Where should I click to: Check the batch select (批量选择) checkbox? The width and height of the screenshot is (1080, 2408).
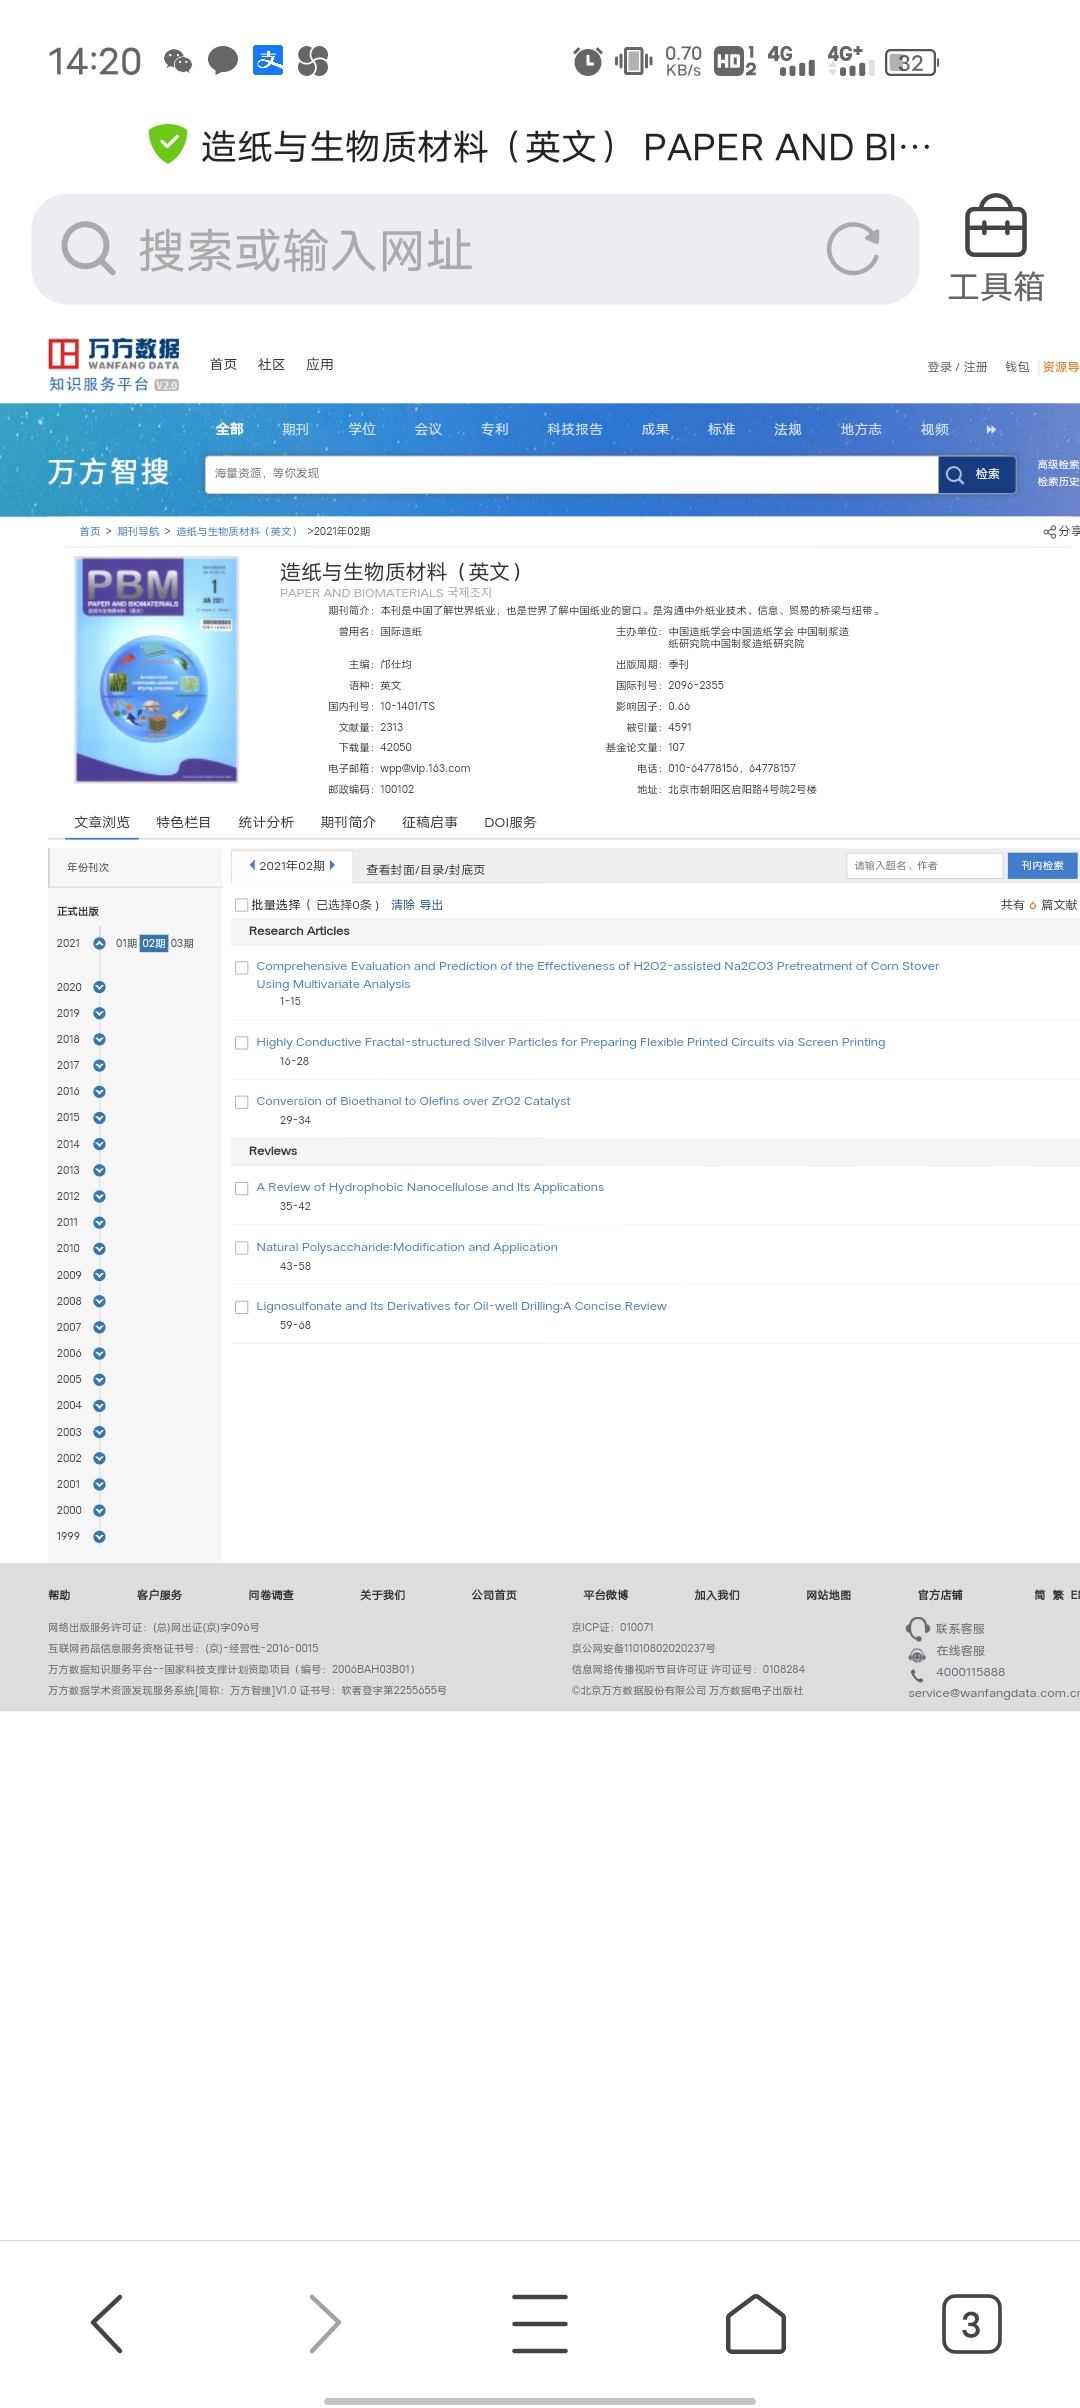click(241, 905)
